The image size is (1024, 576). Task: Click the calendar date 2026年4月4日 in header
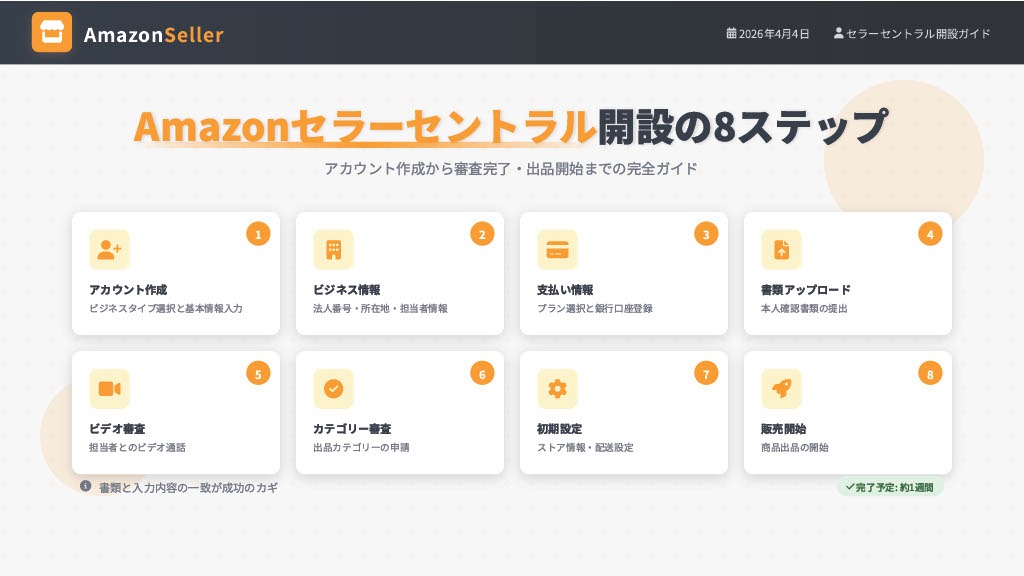click(x=768, y=33)
